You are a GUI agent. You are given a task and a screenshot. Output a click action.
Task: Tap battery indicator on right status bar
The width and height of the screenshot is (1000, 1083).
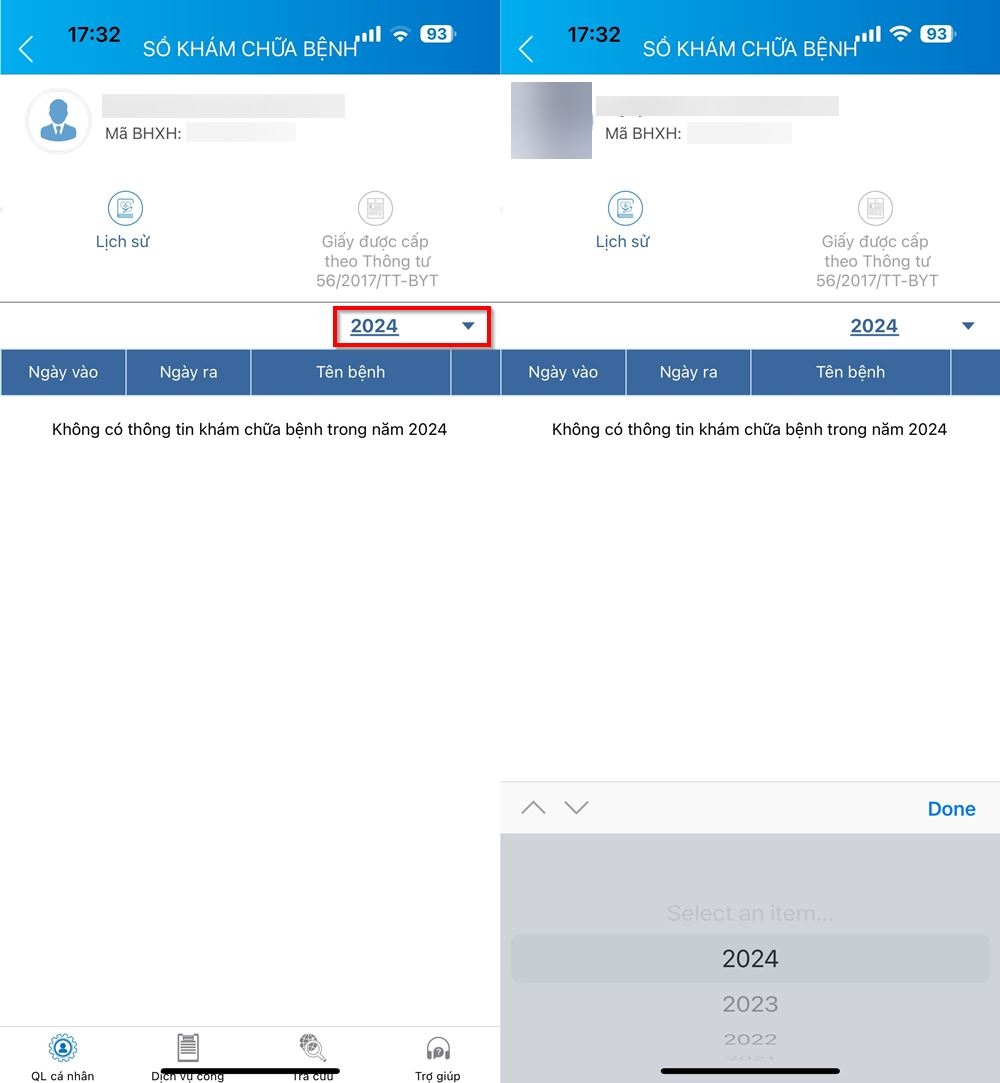point(938,34)
